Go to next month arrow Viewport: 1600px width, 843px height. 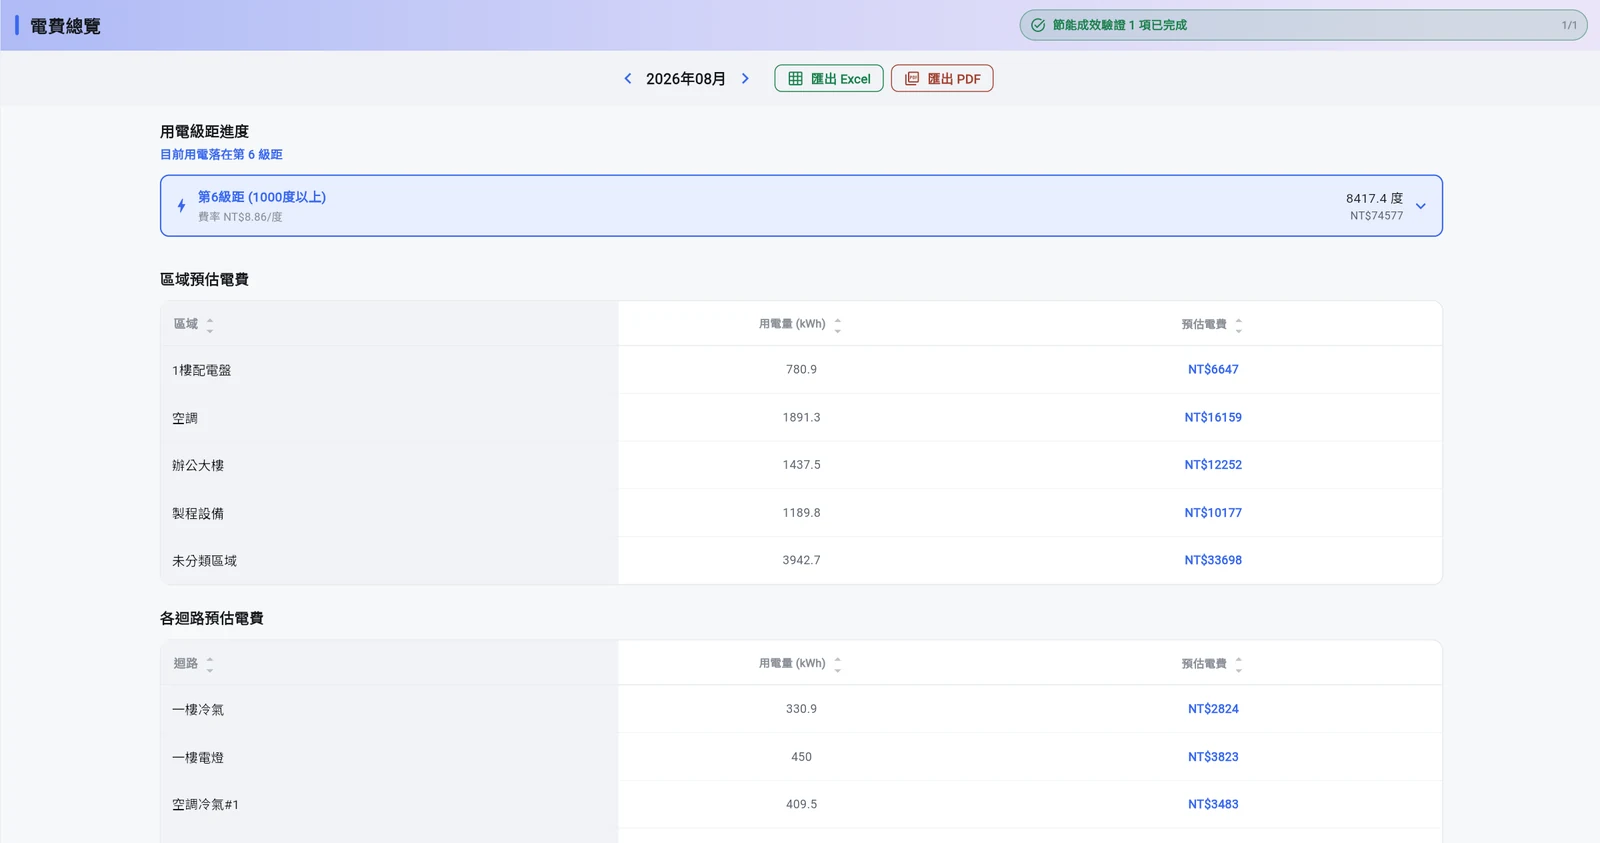(745, 79)
